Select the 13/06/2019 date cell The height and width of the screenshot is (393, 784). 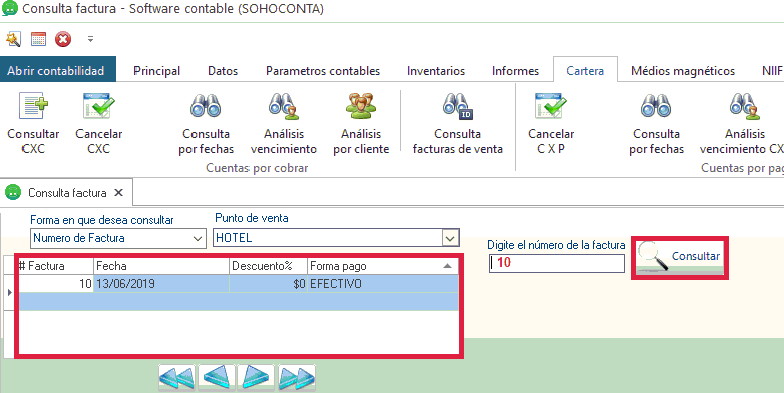coord(161,284)
